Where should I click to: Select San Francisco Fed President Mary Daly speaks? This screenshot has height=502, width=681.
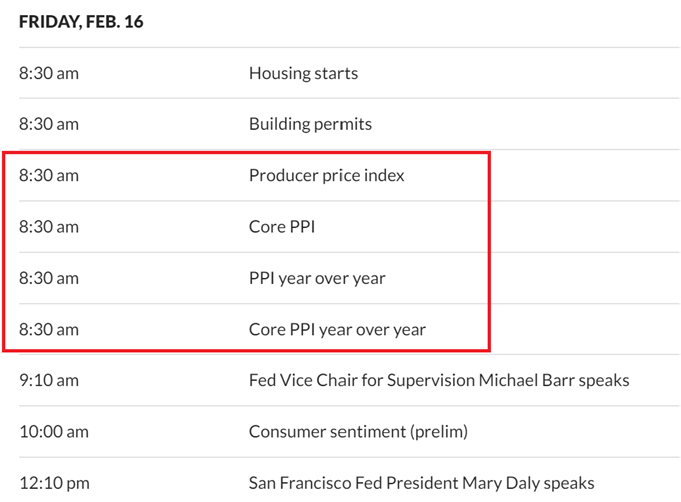tap(421, 483)
